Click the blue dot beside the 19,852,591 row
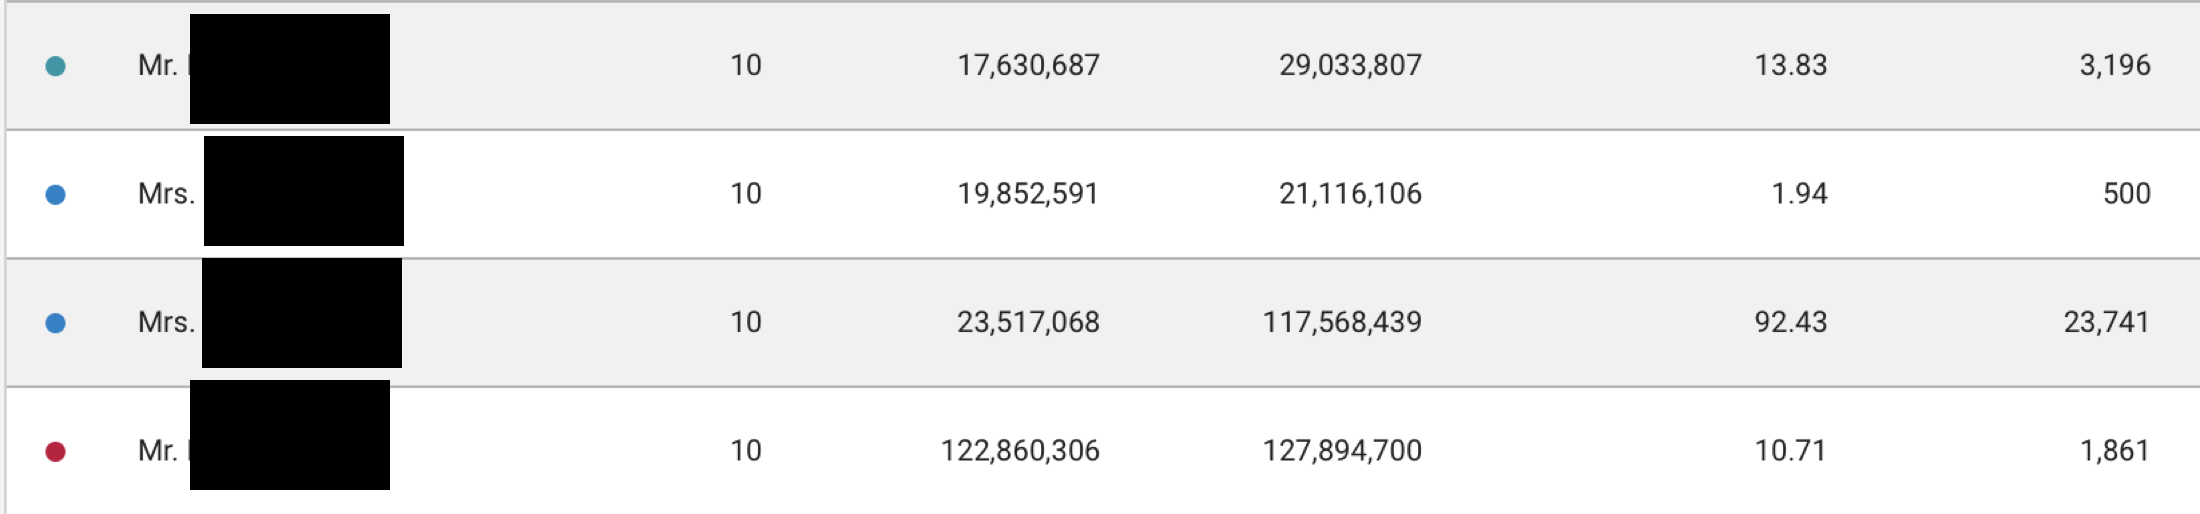The image size is (2200, 514). (x=56, y=195)
